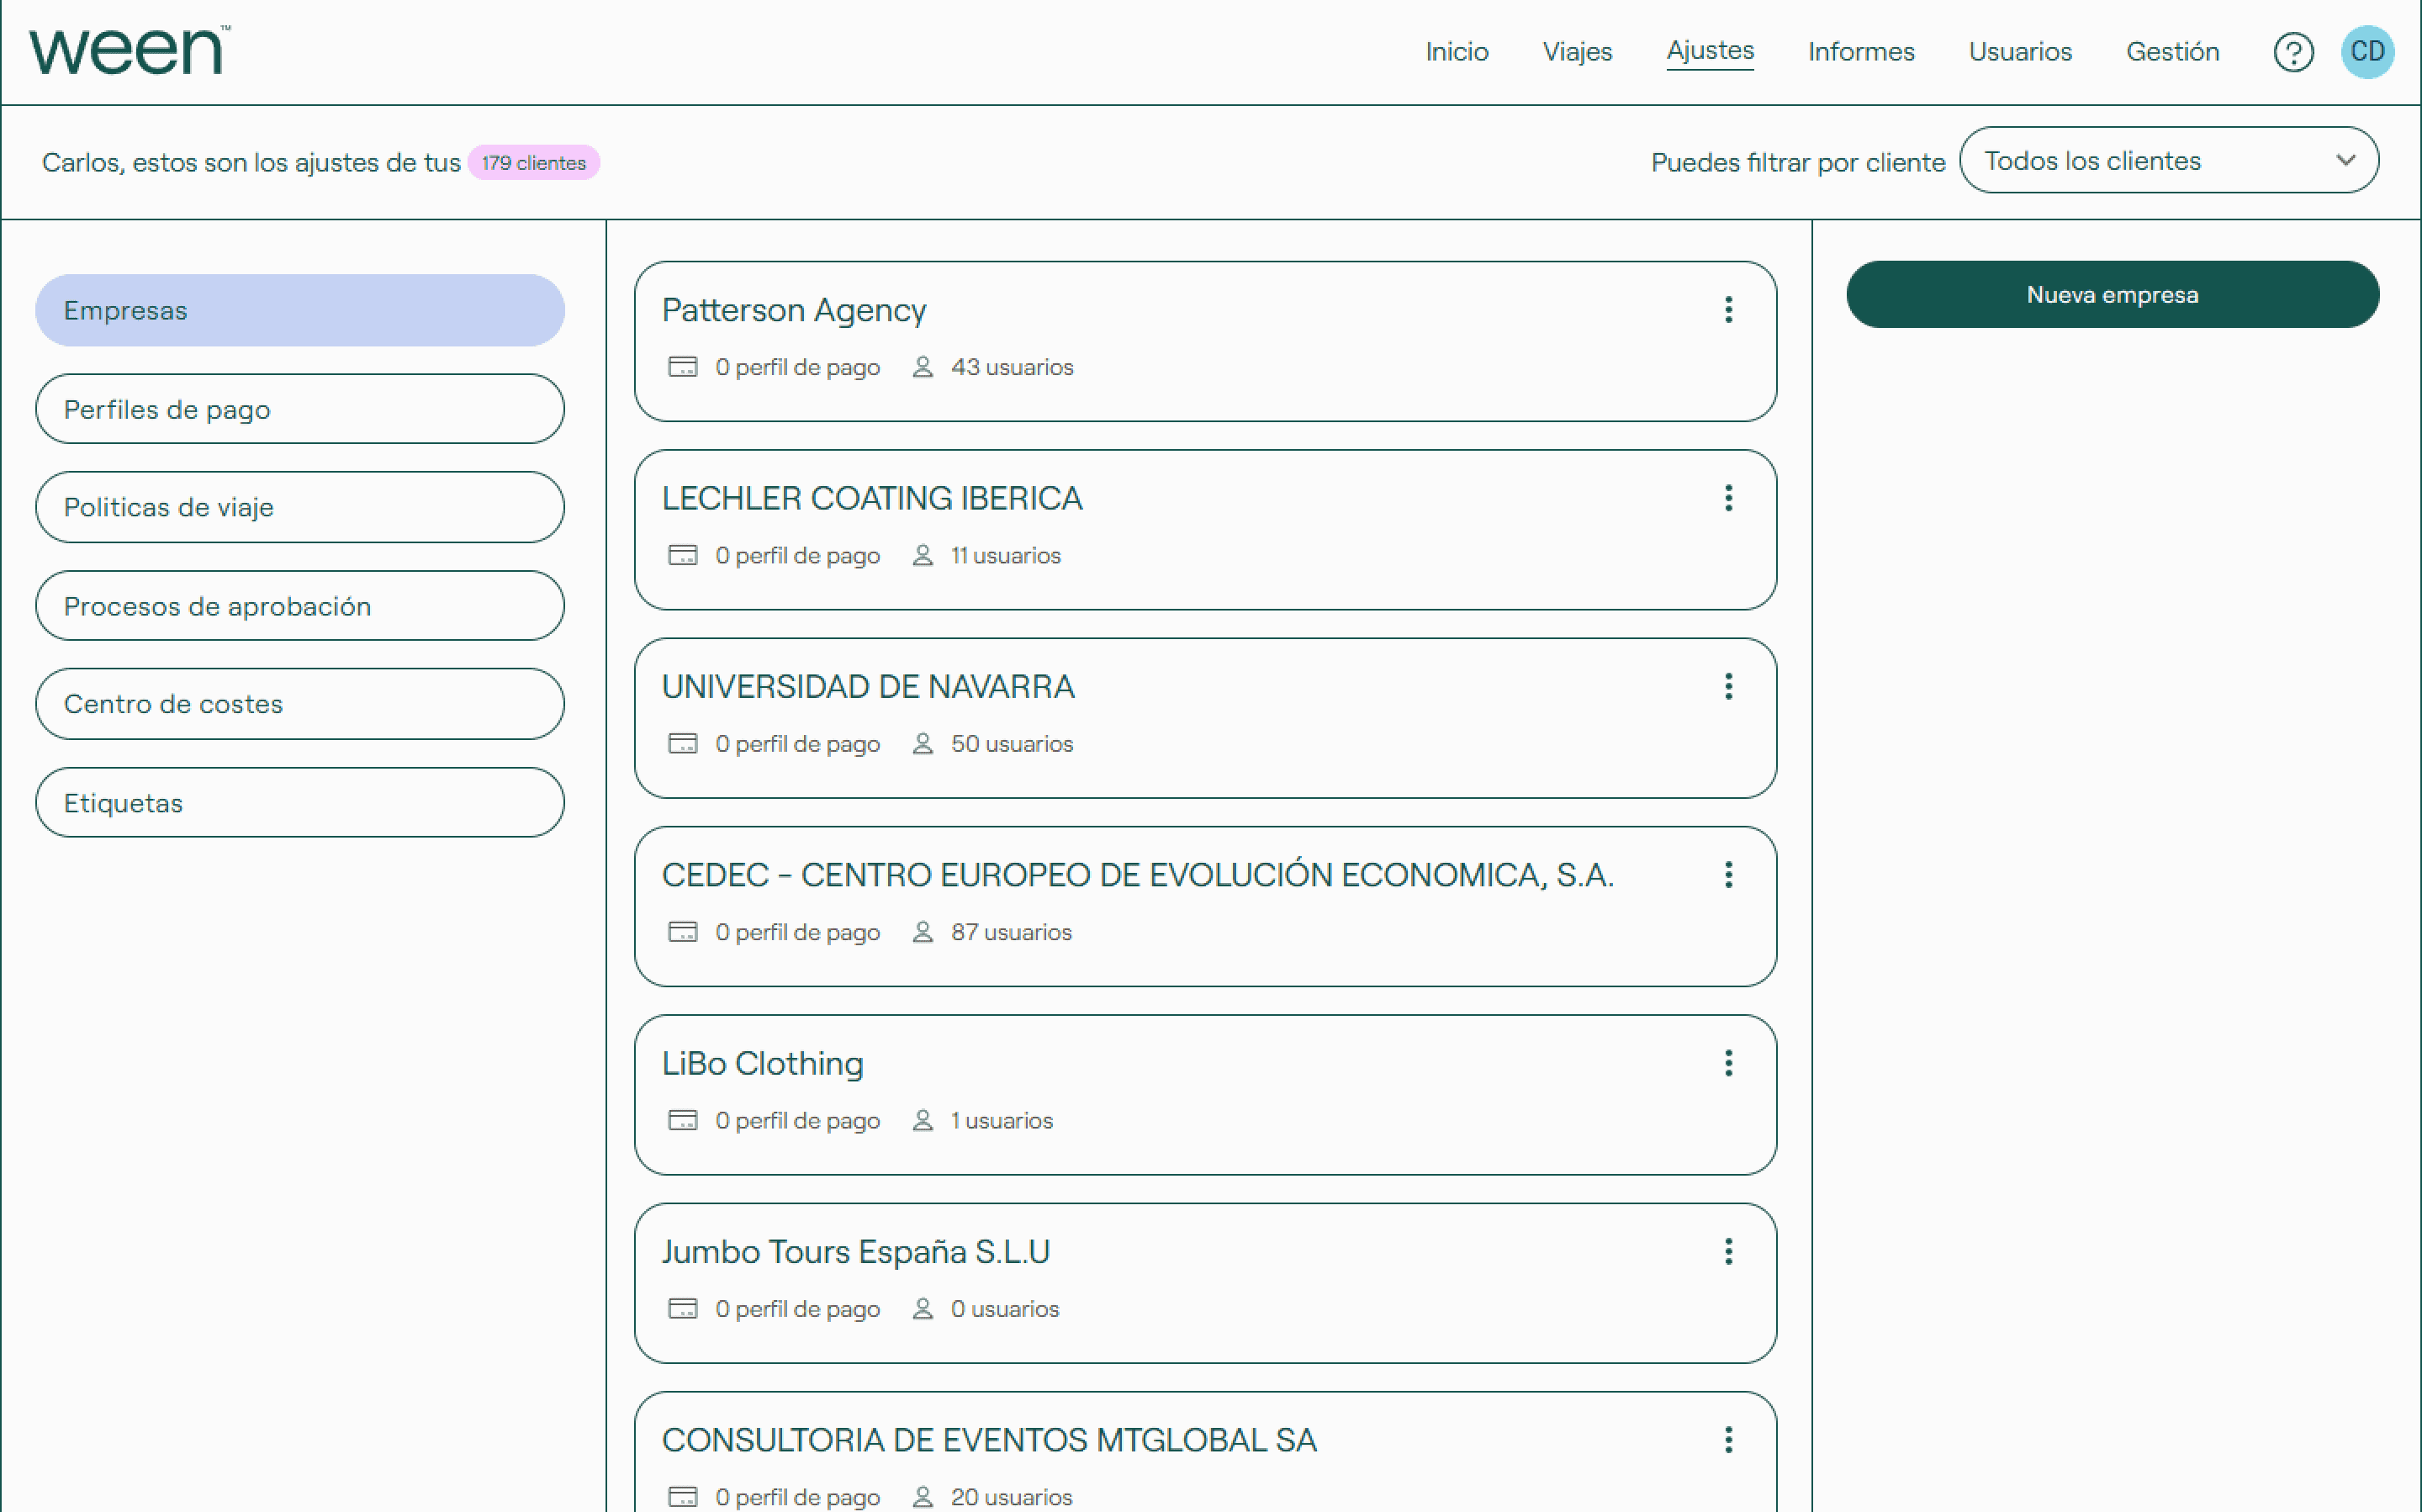The width and height of the screenshot is (2422, 1512).
Task: Open three-dot menu for Patterson Agency
Action: (1728, 310)
